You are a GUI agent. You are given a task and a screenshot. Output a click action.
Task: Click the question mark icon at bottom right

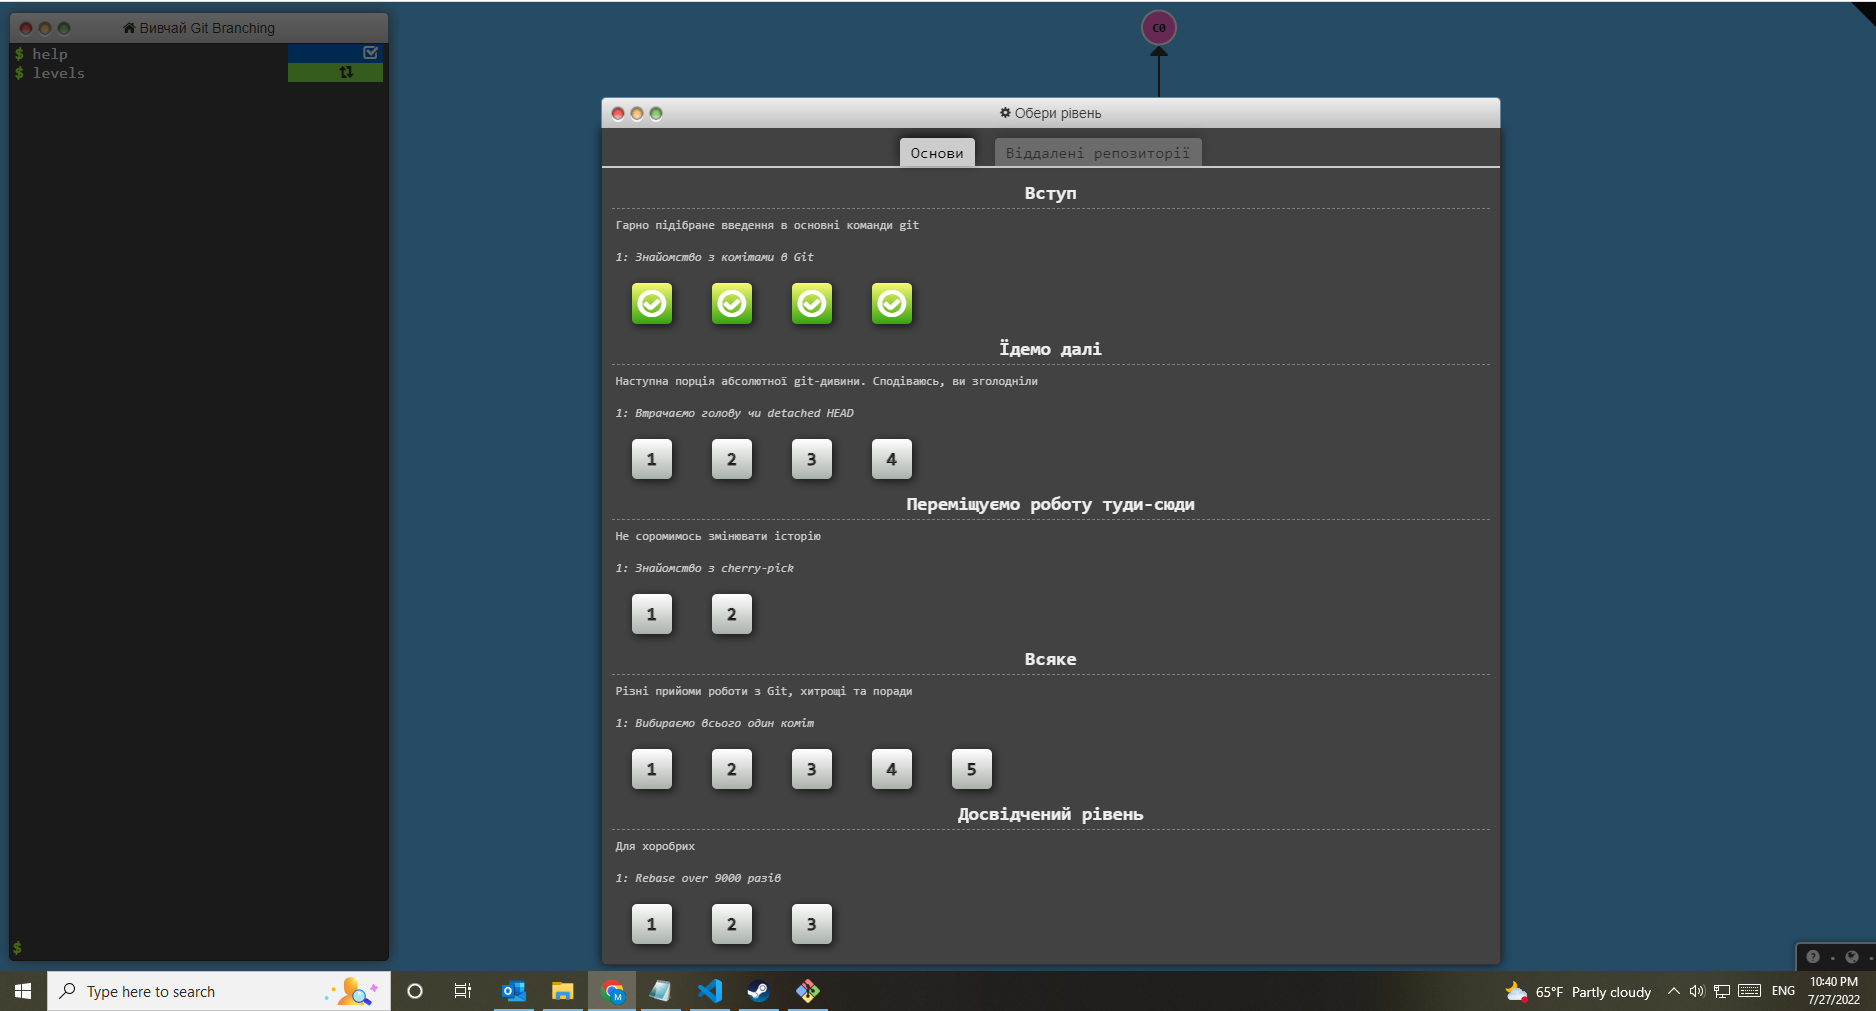point(1813,957)
